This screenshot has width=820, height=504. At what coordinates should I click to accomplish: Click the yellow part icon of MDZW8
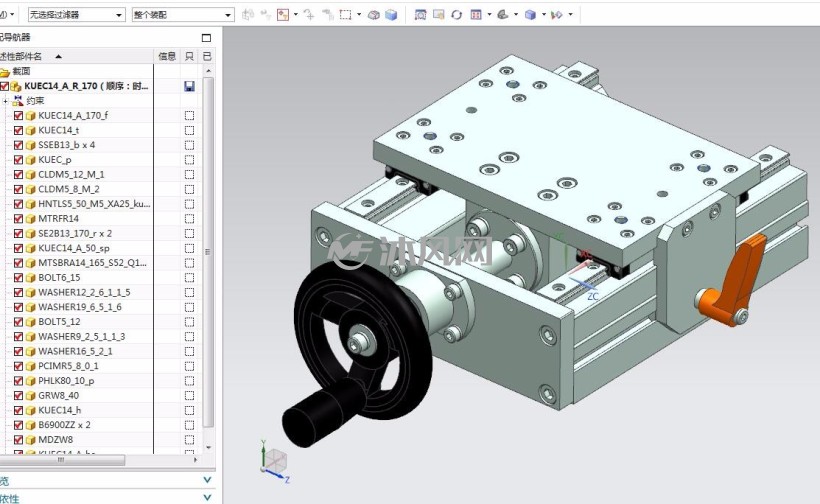pyautogui.click(x=31, y=440)
